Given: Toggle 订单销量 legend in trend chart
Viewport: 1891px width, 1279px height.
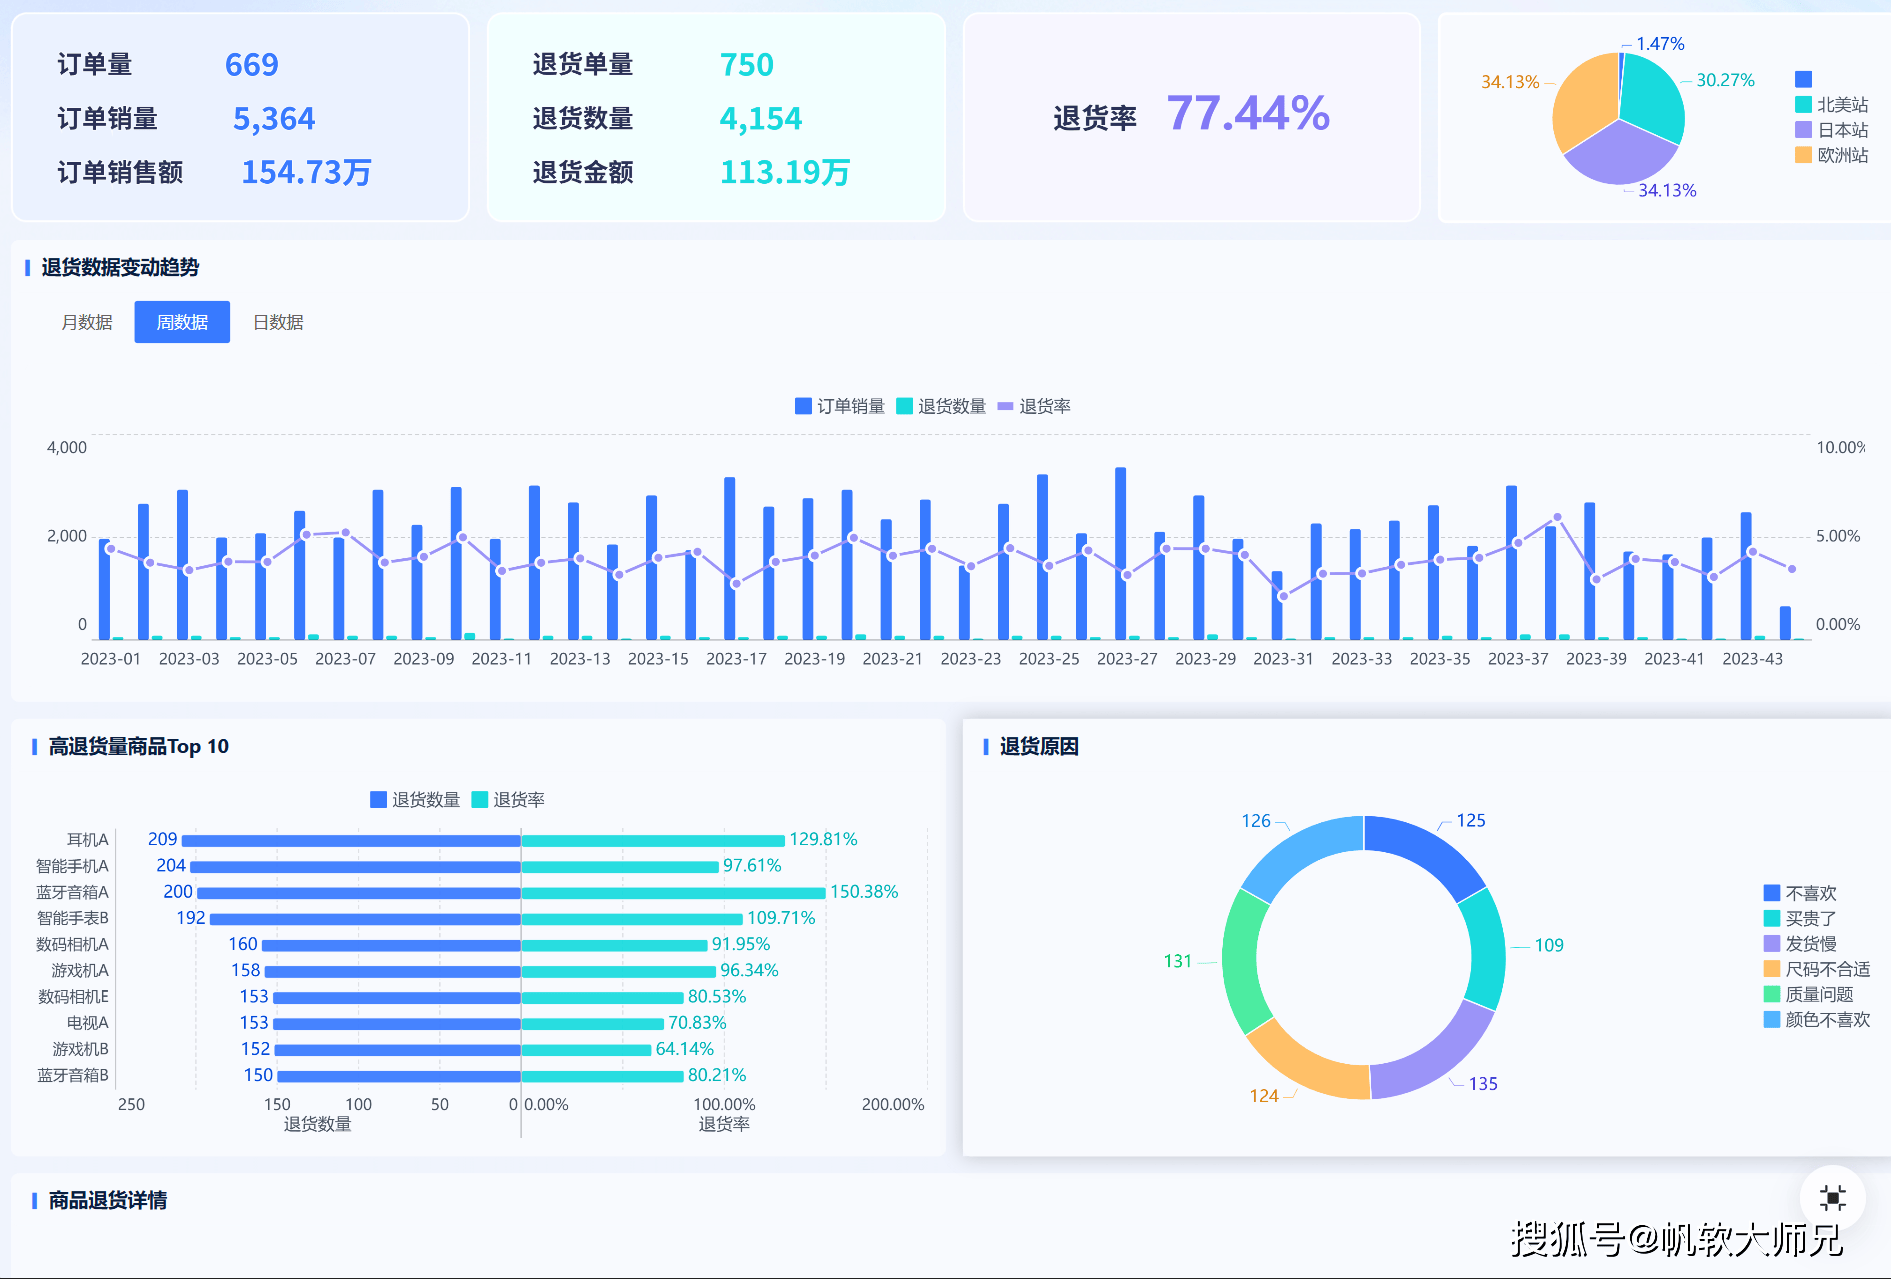Looking at the screenshot, I should tap(840, 406).
